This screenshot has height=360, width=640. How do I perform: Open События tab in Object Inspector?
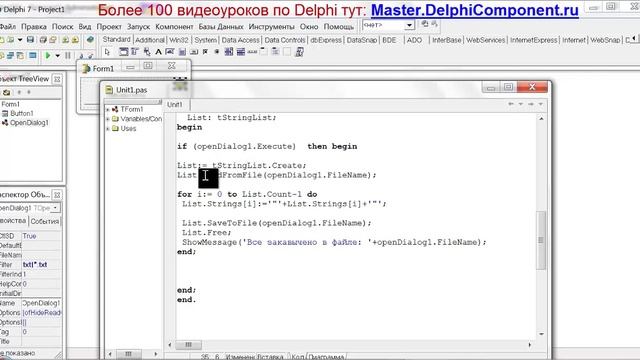pyautogui.click(x=44, y=221)
